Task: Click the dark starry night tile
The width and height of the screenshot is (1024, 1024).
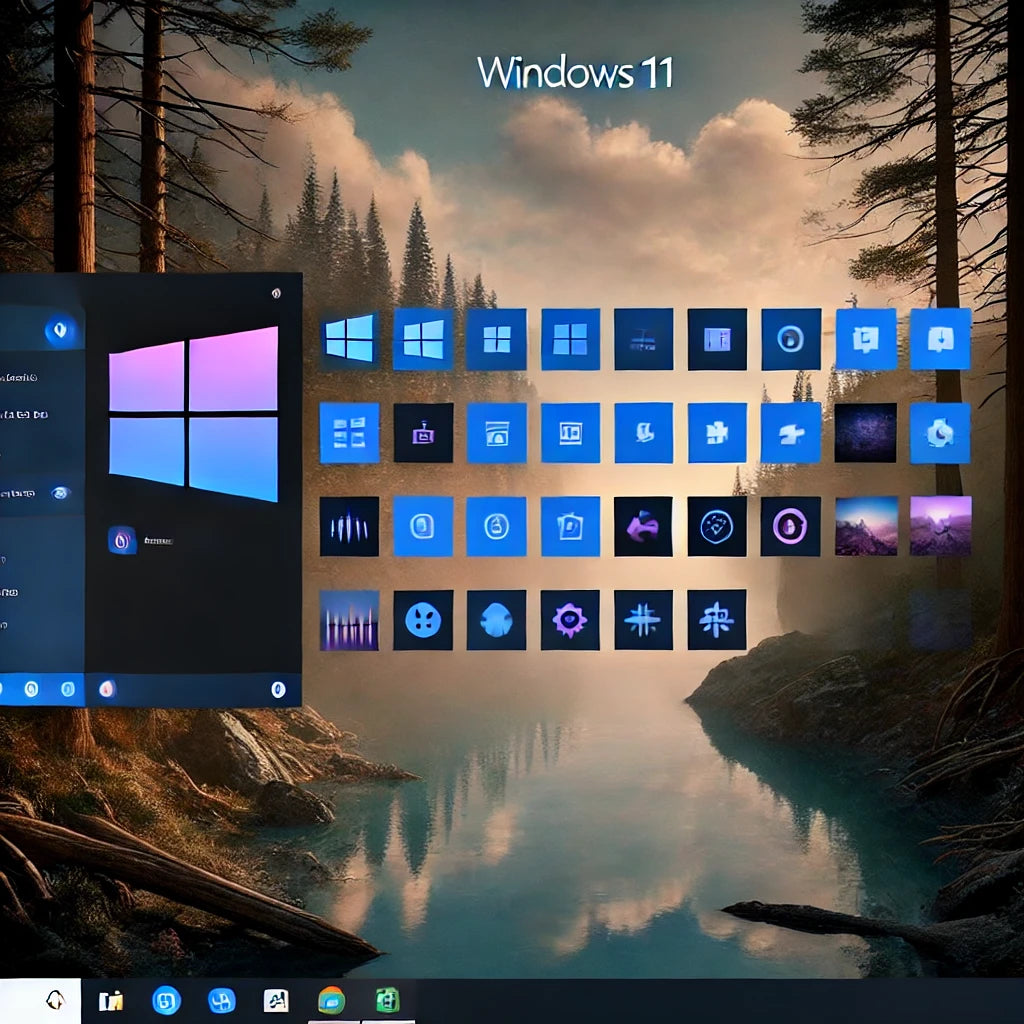Action: coord(865,433)
